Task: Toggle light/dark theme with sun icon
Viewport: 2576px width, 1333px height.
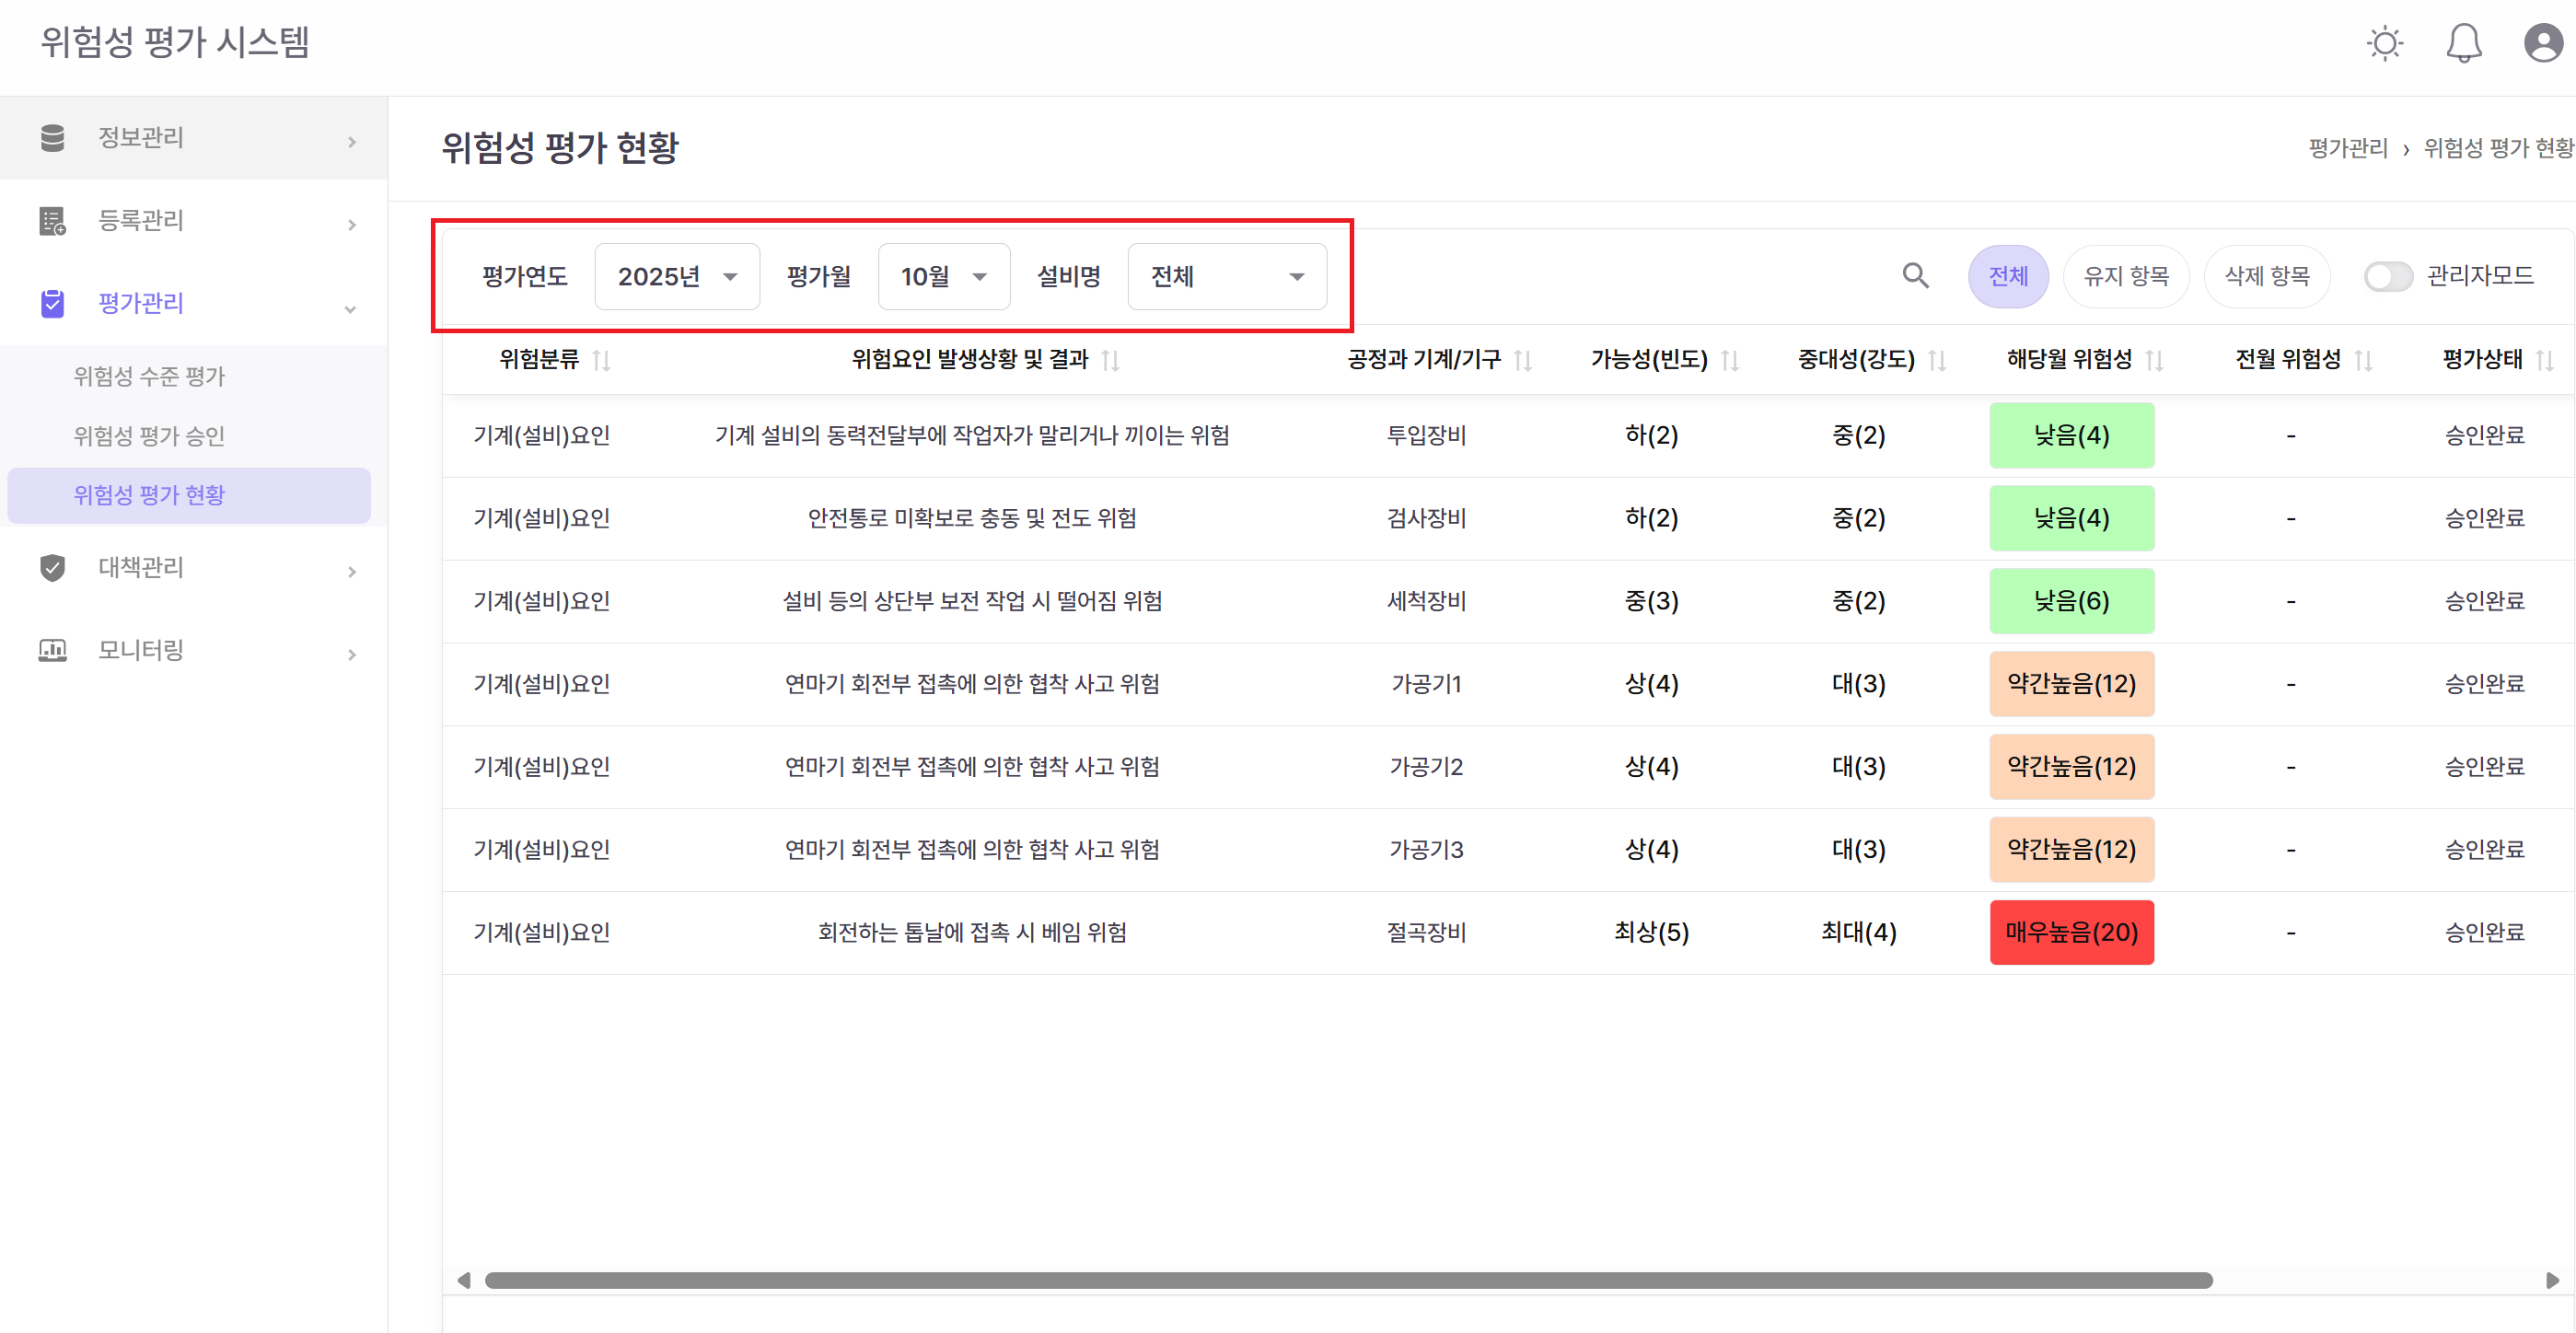Action: coord(2385,43)
